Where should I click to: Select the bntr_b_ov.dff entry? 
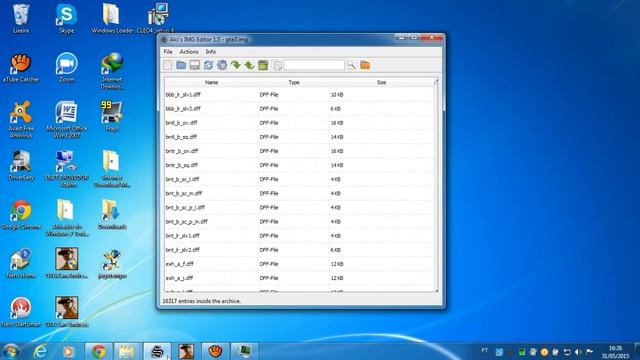point(299,151)
